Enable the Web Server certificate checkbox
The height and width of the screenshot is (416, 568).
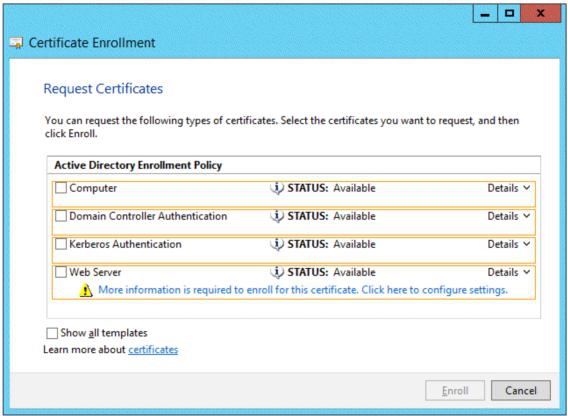click(61, 272)
